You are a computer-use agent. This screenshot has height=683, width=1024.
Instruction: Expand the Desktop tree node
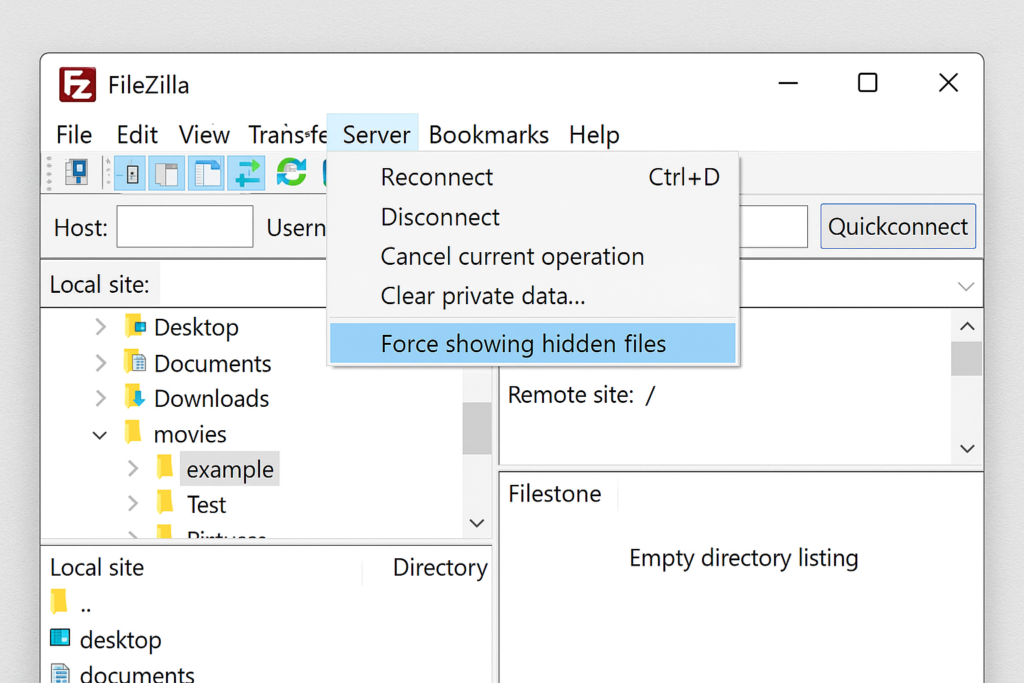[100, 326]
